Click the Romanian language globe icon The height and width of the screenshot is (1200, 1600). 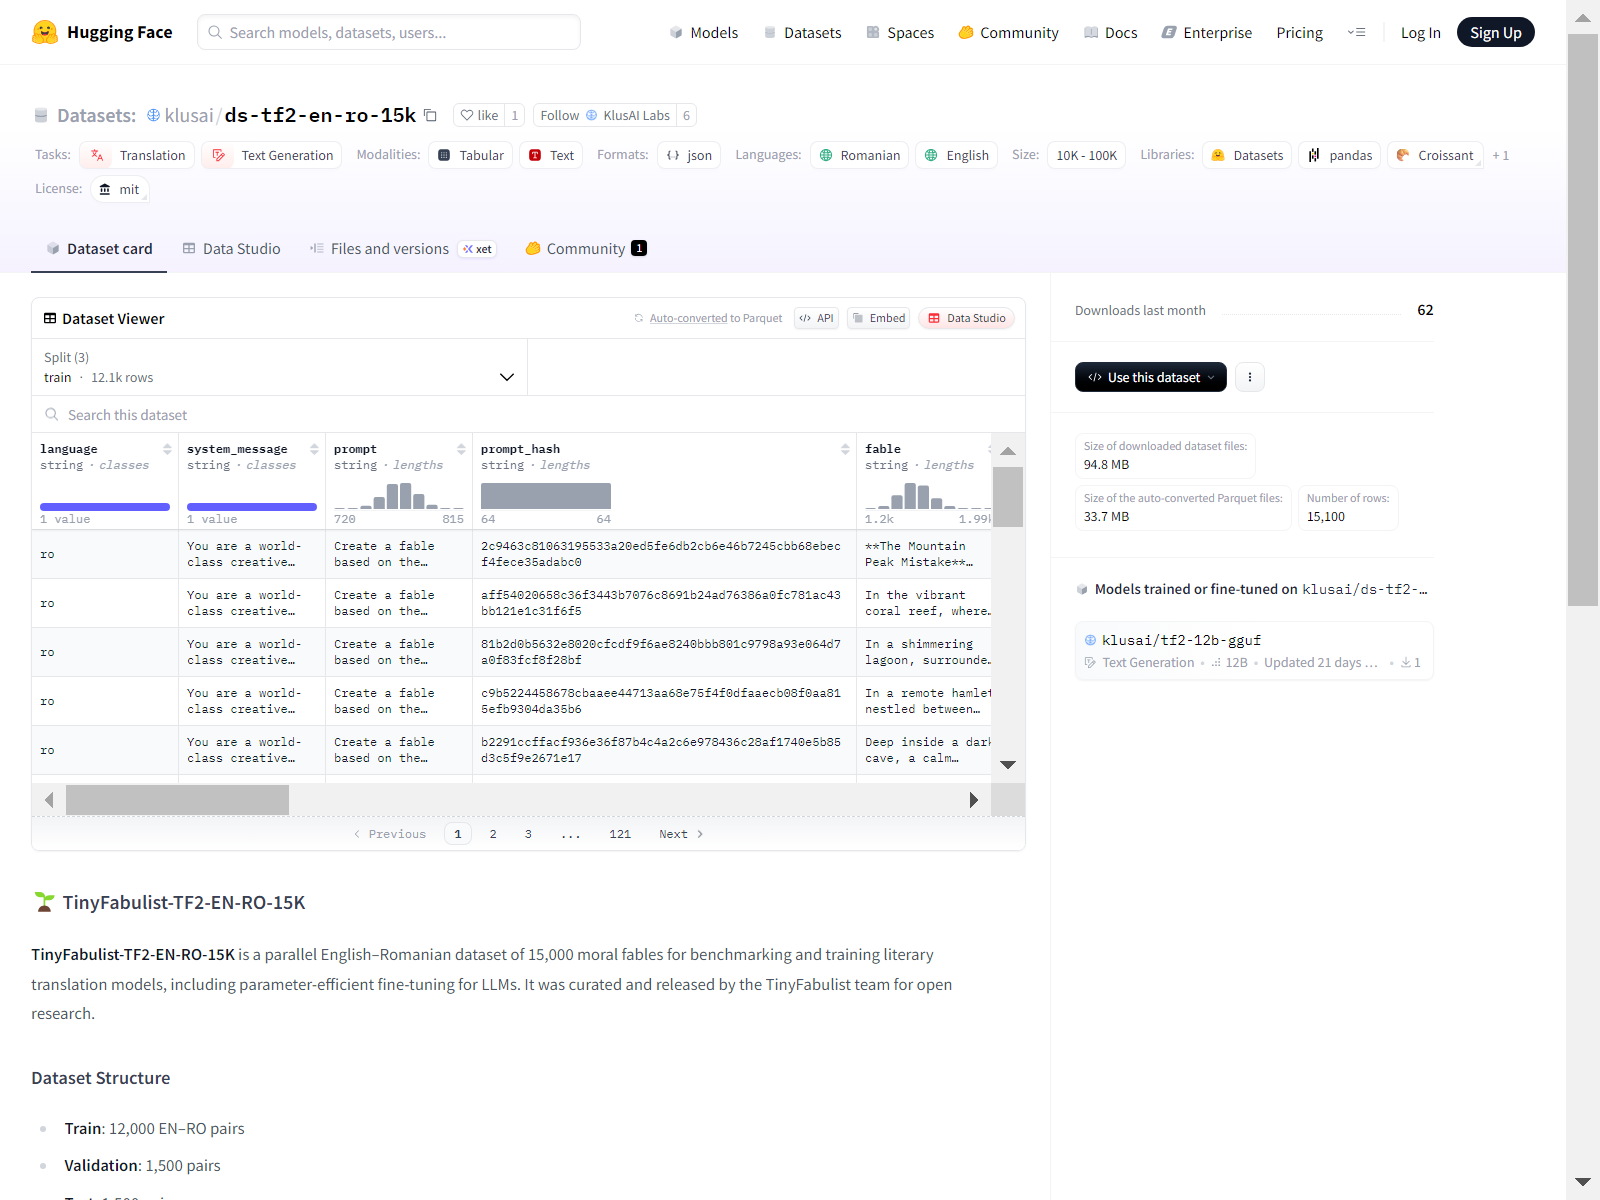(x=826, y=155)
